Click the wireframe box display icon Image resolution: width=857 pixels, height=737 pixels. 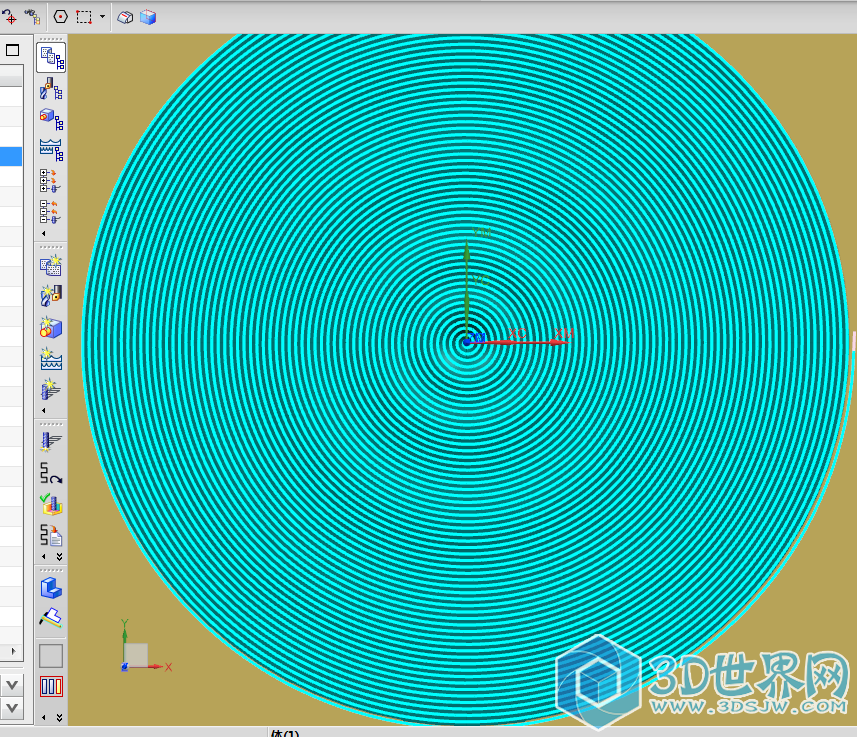[125, 17]
